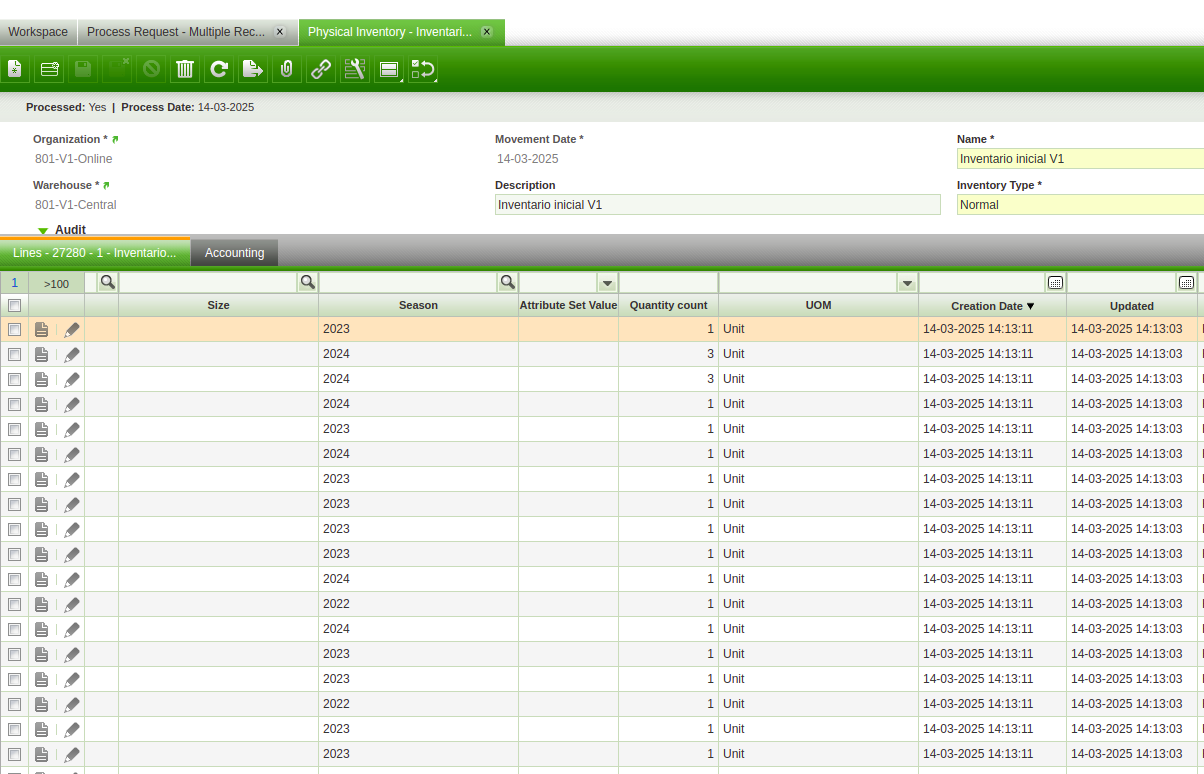Click the New Row in Grid icon
The image size is (1204, 774).
(49, 69)
